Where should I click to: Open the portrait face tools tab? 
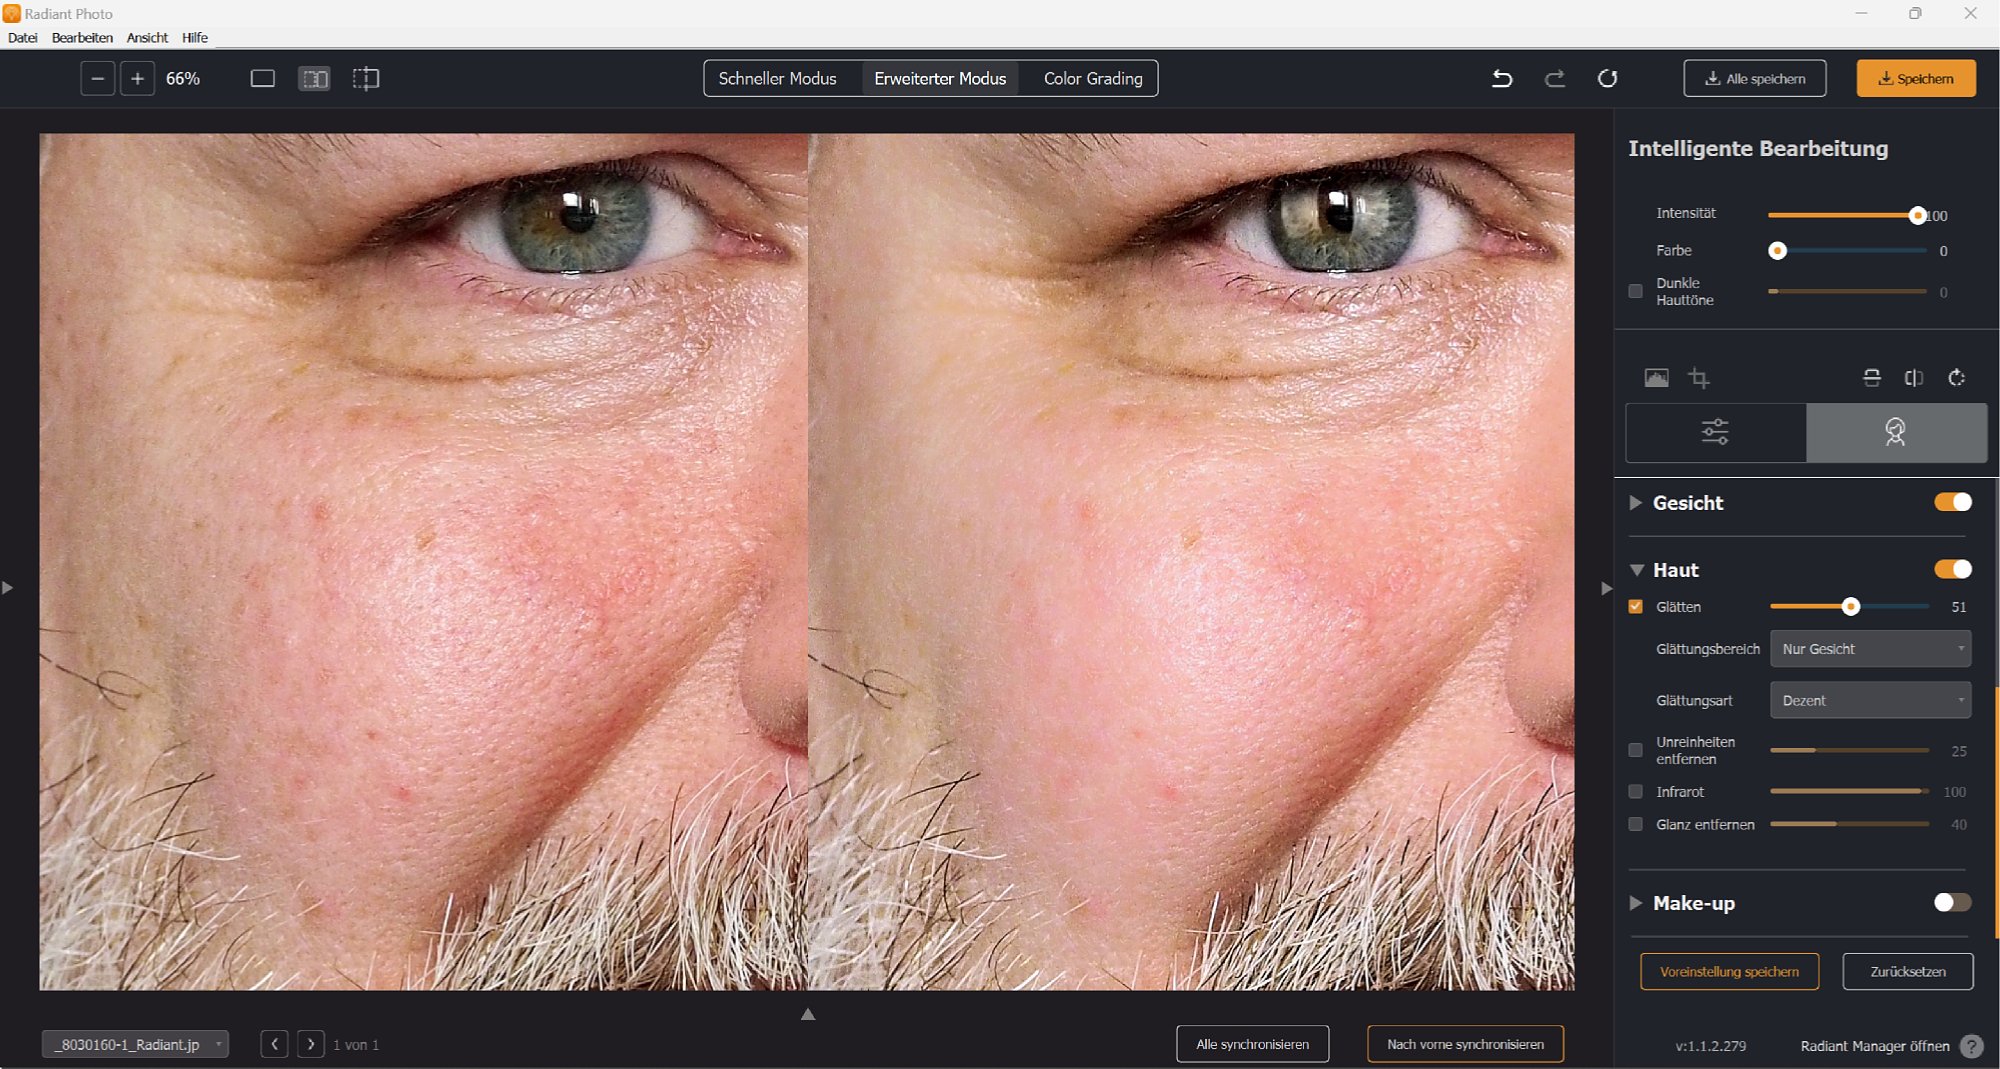click(1895, 432)
